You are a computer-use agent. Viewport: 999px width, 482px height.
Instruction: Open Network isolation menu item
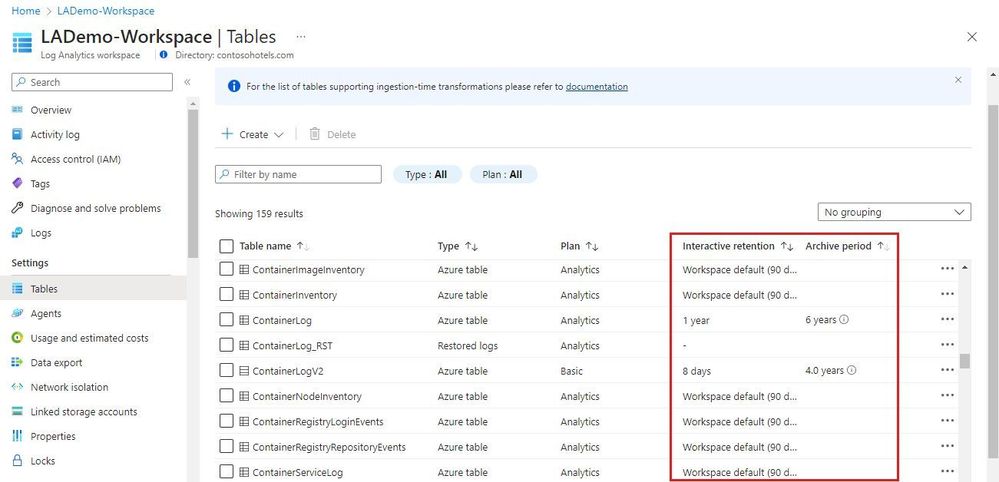pos(69,387)
